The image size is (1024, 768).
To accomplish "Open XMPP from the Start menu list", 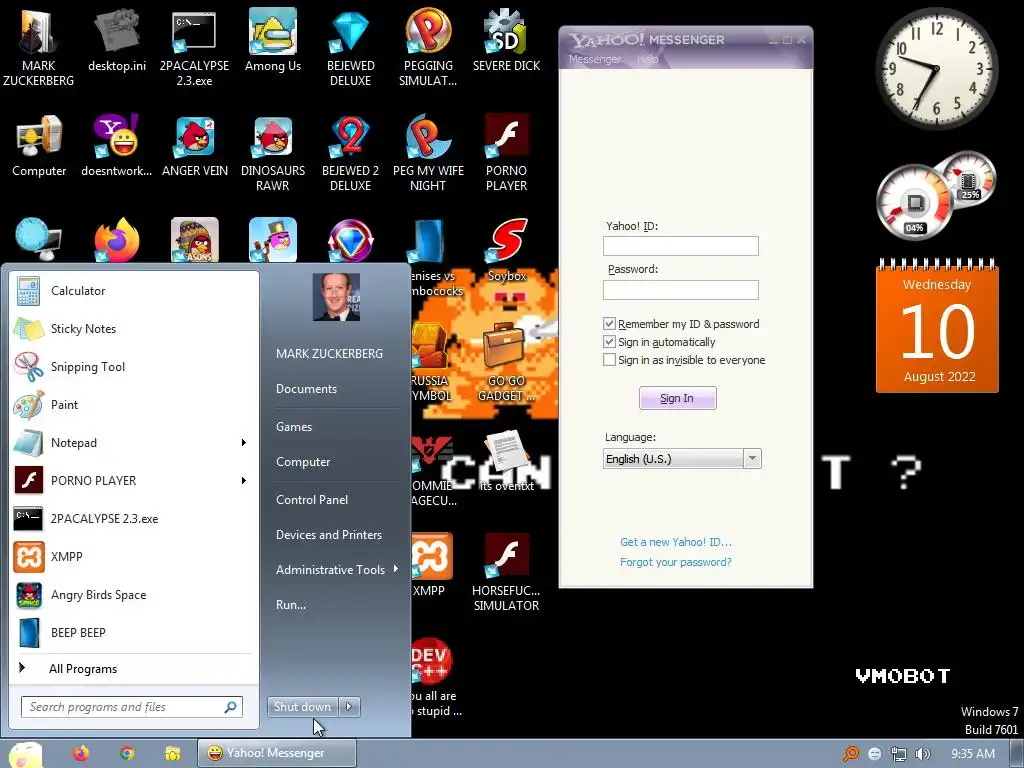I will point(131,557).
